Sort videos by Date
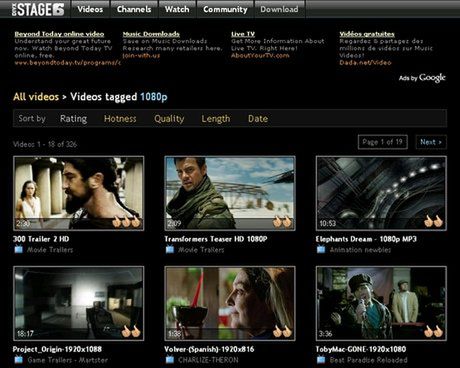 point(258,119)
